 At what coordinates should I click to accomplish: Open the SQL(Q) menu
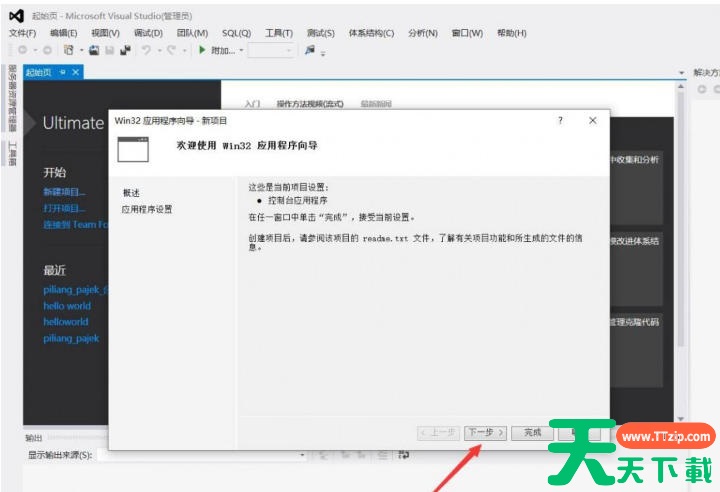(236, 33)
